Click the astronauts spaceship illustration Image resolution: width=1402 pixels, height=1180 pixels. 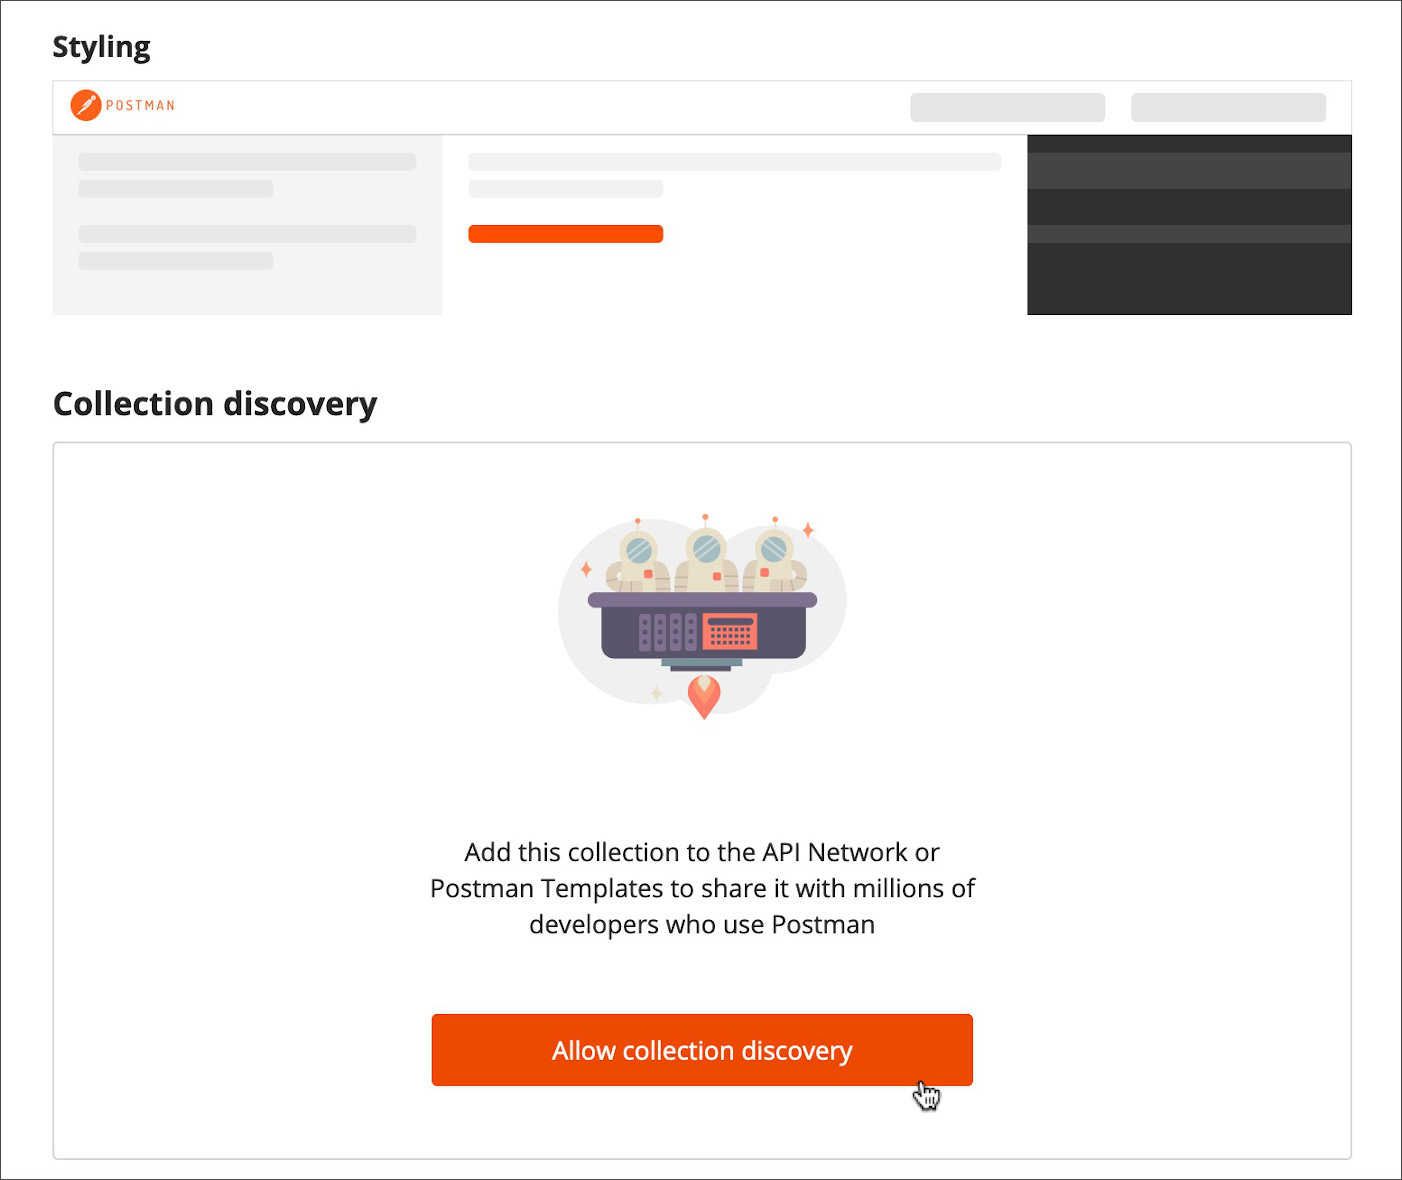[702, 617]
